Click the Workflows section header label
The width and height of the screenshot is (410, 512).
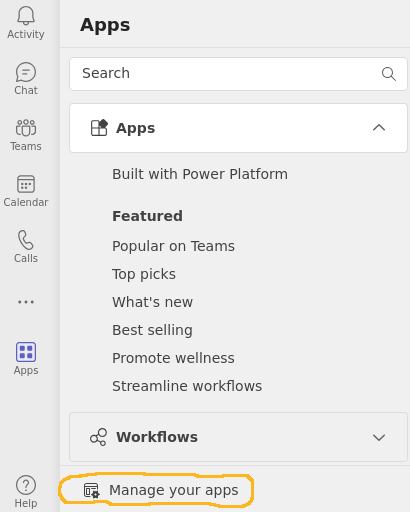(x=157, y=437)
